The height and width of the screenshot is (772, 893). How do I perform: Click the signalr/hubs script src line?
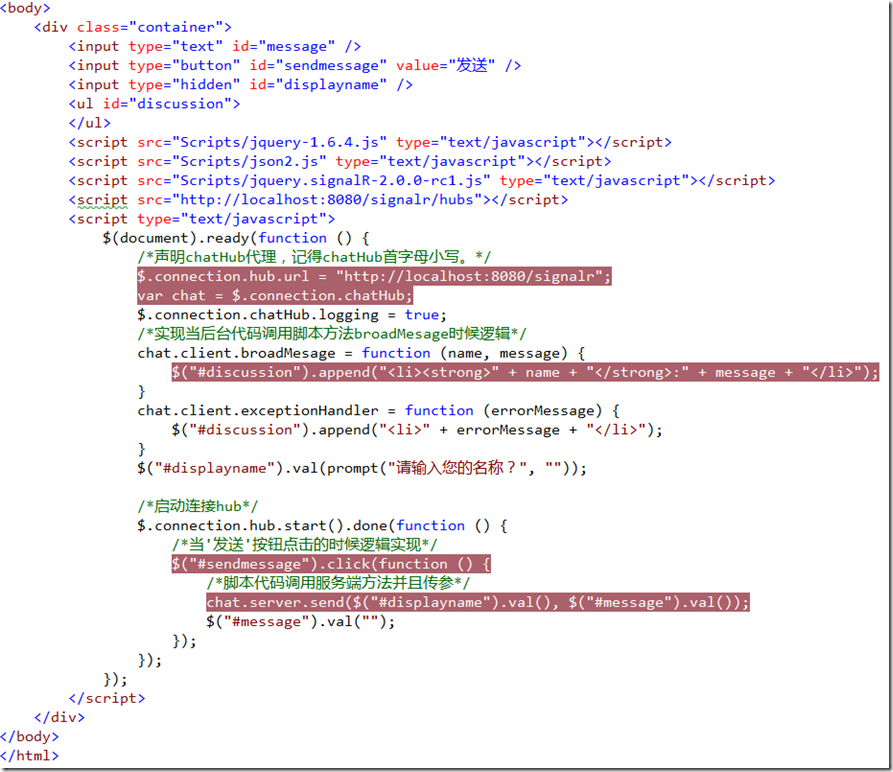pos(318,200)
